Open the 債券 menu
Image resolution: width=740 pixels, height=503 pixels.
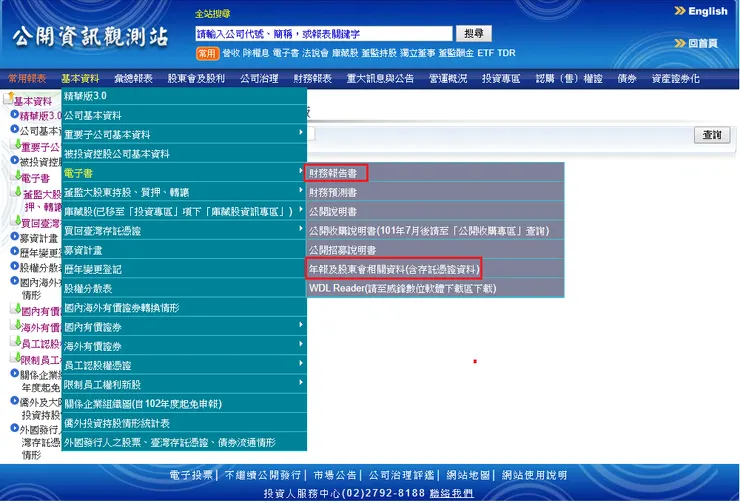[627, 79]
